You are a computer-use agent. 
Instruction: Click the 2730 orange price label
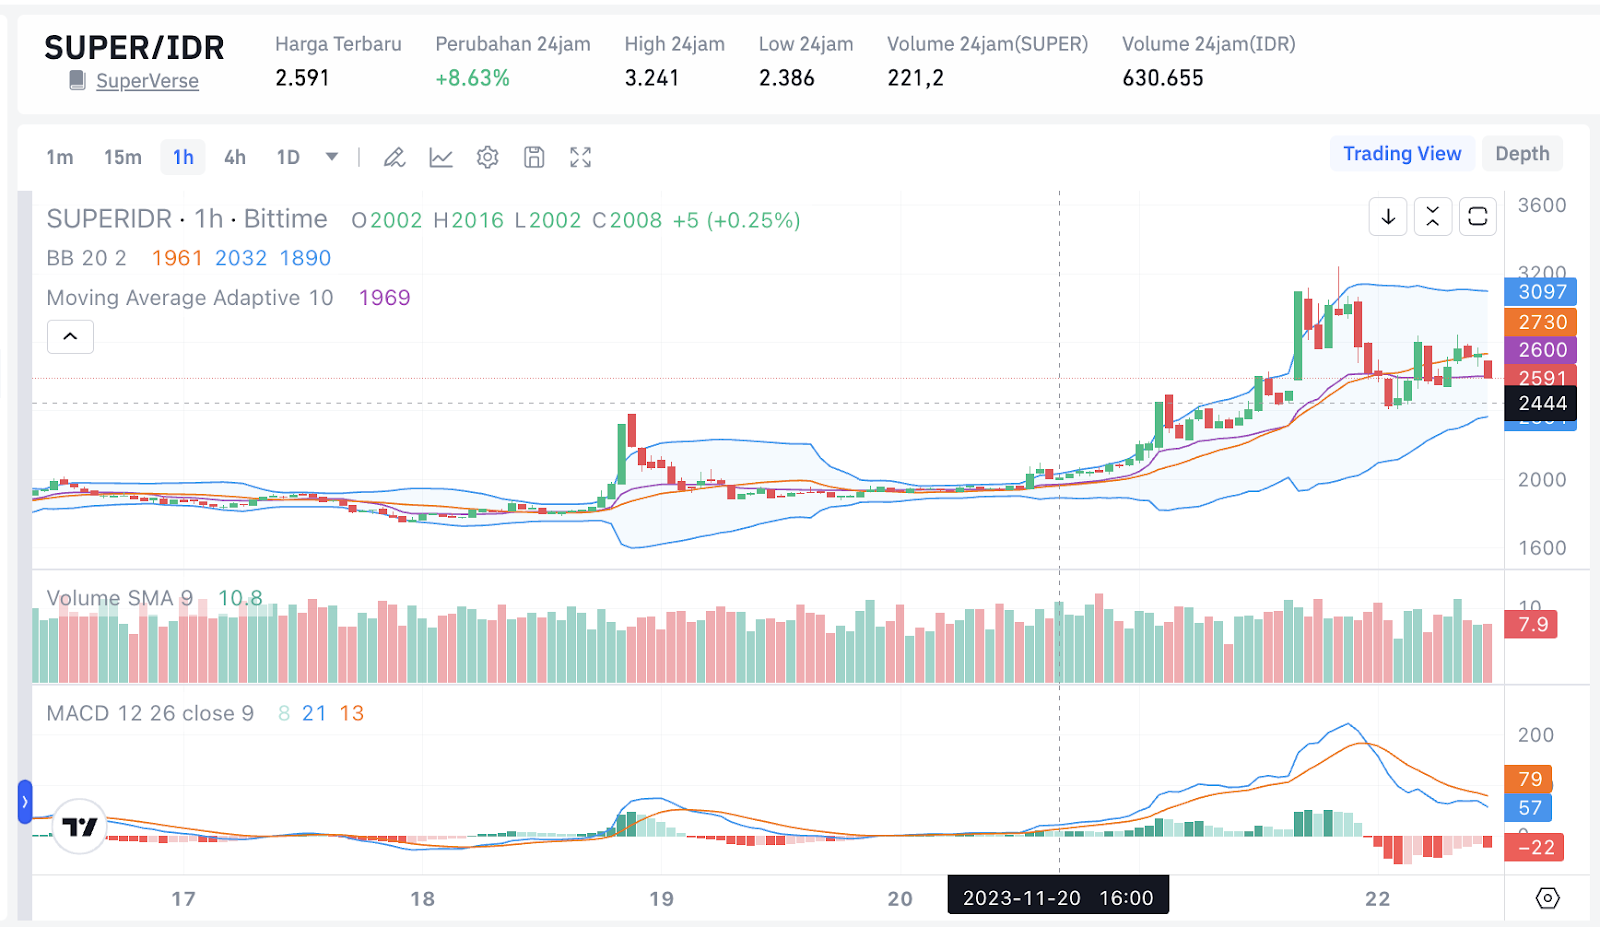1541,322
